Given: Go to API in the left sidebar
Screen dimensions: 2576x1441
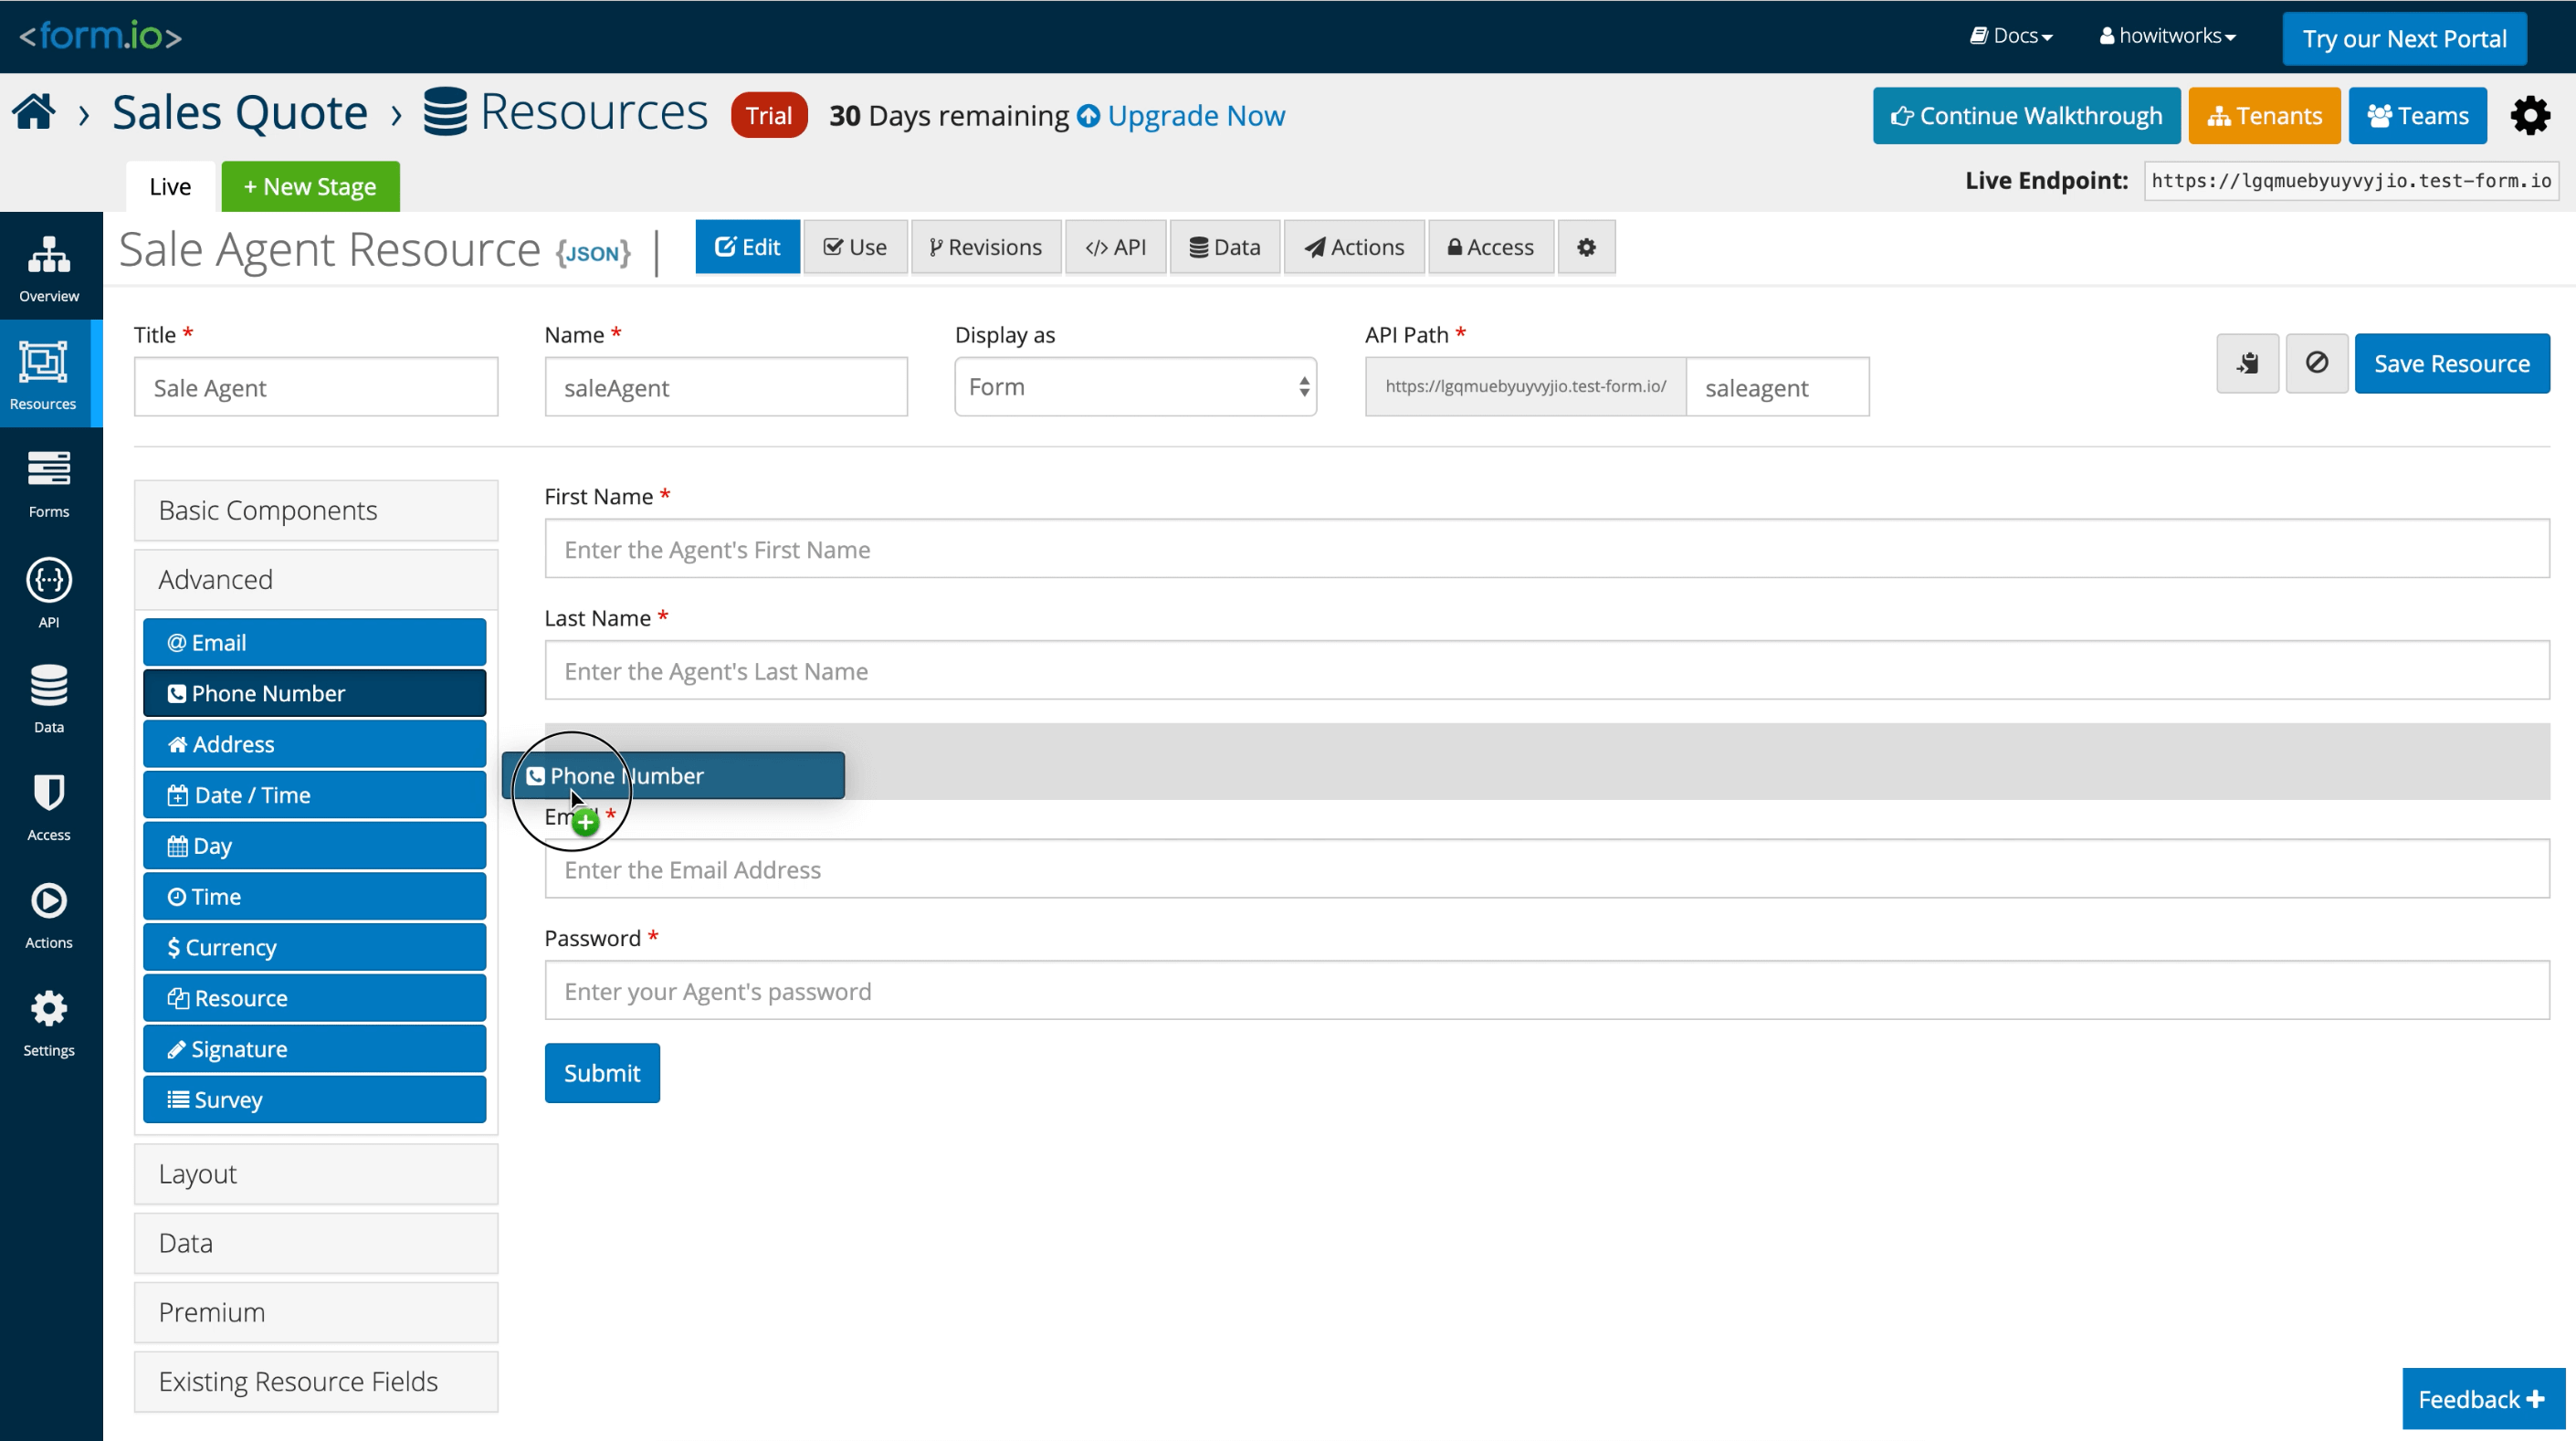Looking at the screenshot, I should (49, 592).
